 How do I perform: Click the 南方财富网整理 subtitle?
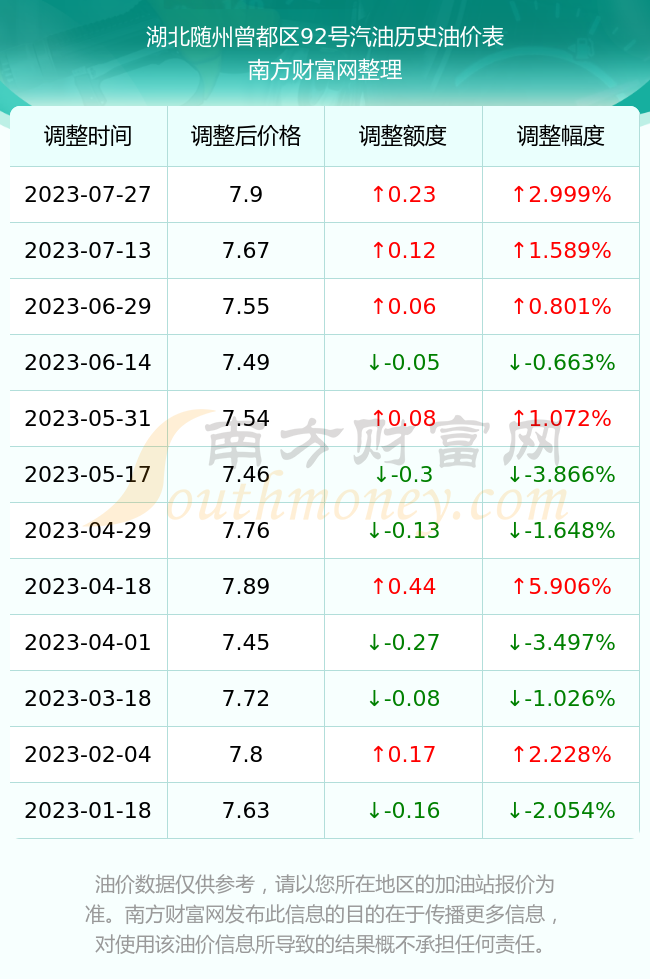coord(325,69)
